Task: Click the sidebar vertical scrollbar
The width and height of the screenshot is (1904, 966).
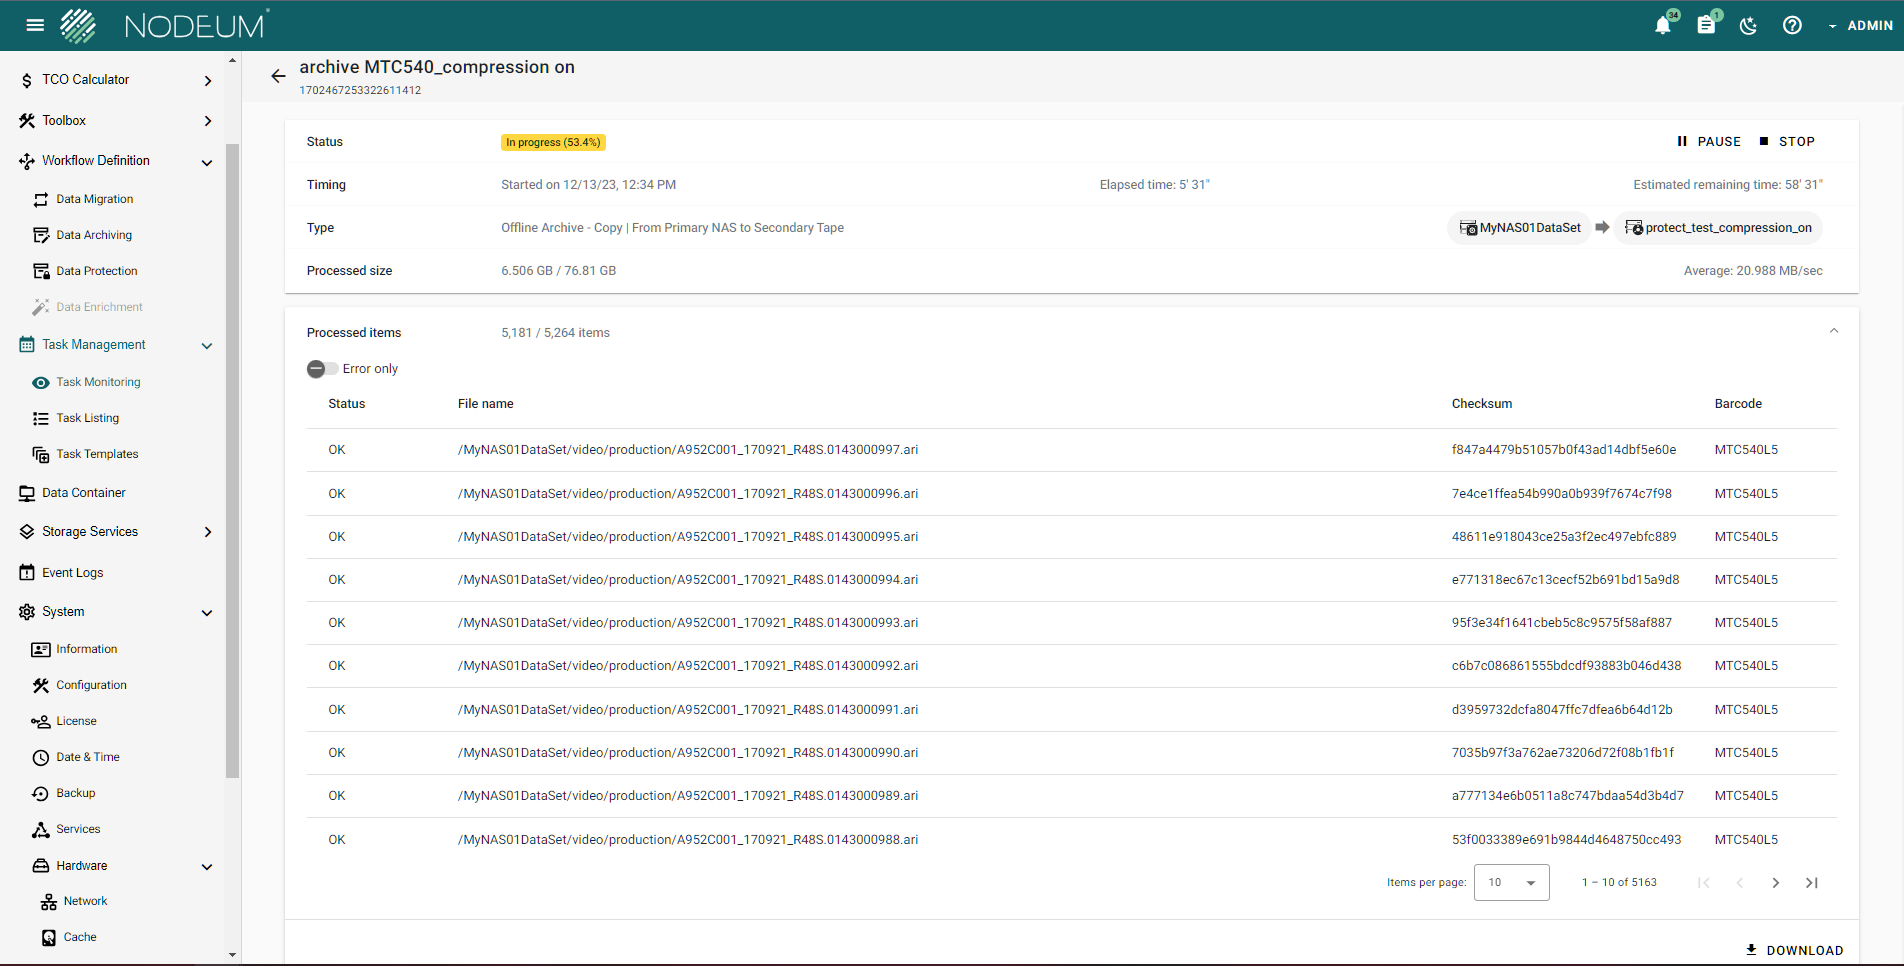Action: click(232, 460)
